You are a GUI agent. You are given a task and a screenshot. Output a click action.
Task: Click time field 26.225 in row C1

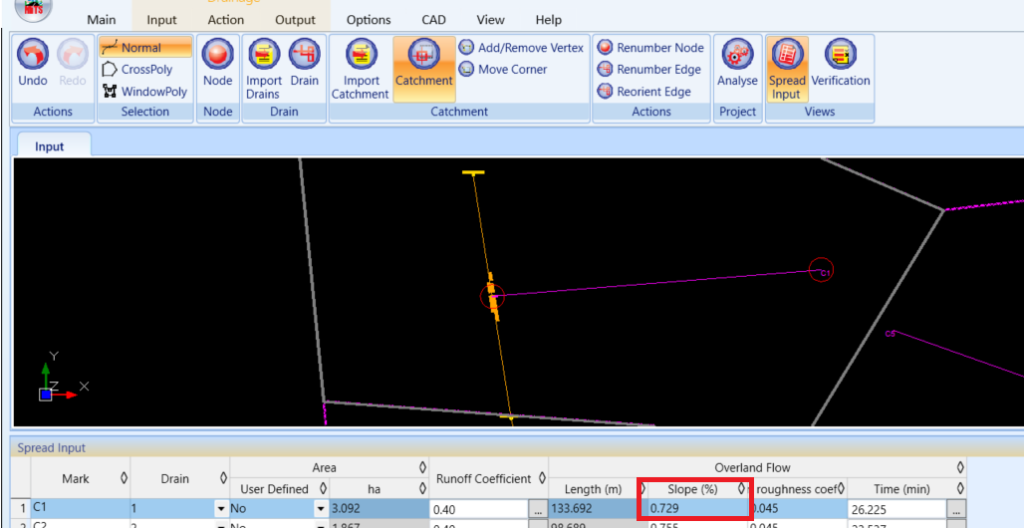897,509
